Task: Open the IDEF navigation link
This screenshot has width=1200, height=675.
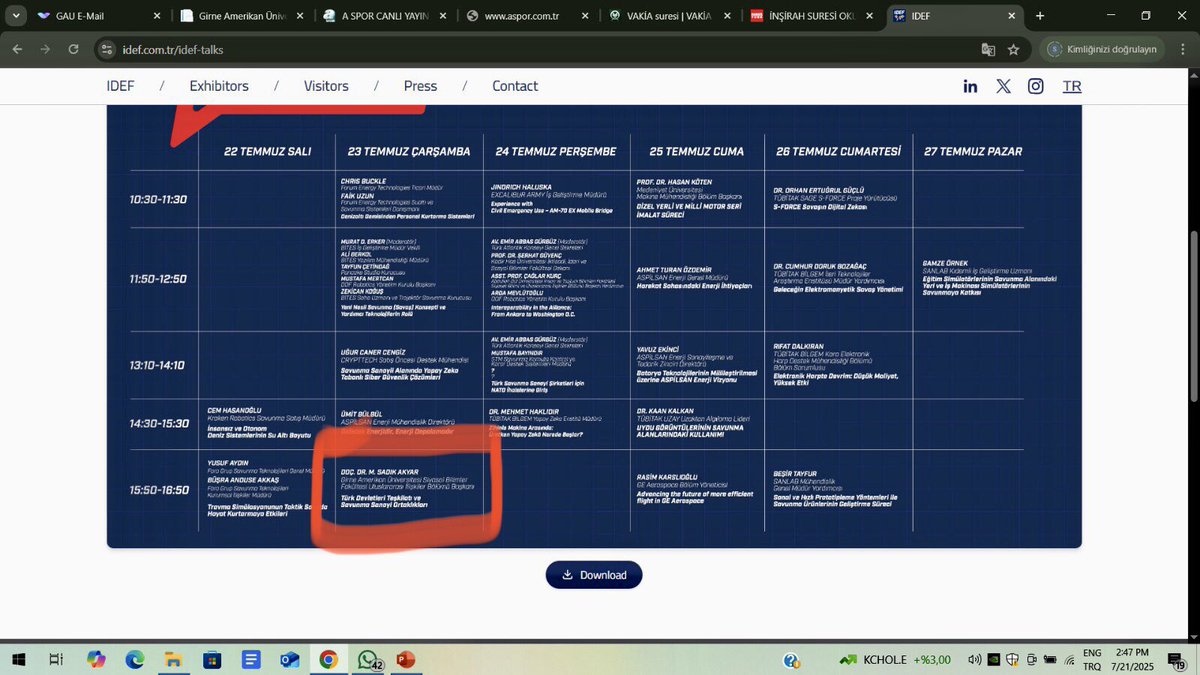Action: (x=121, y=86)
